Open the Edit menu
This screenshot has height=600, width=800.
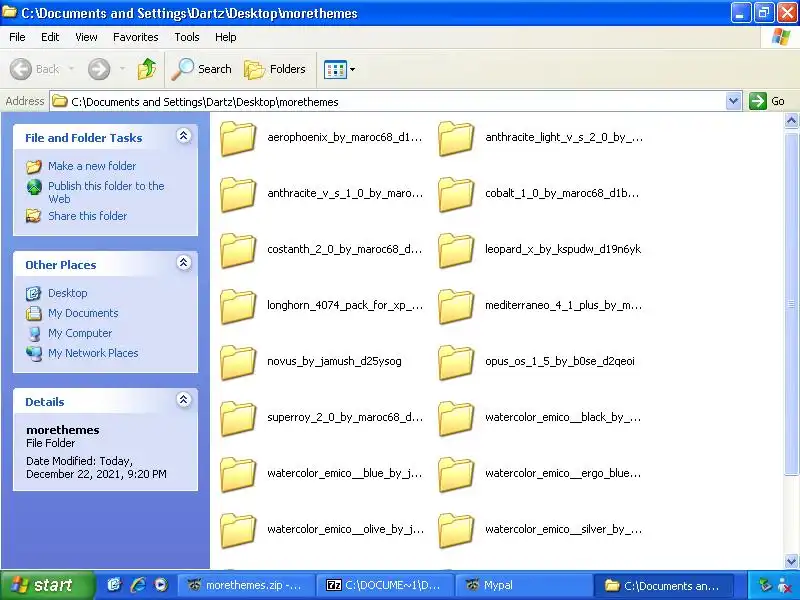pyautogui.click(x=50, y=37)
